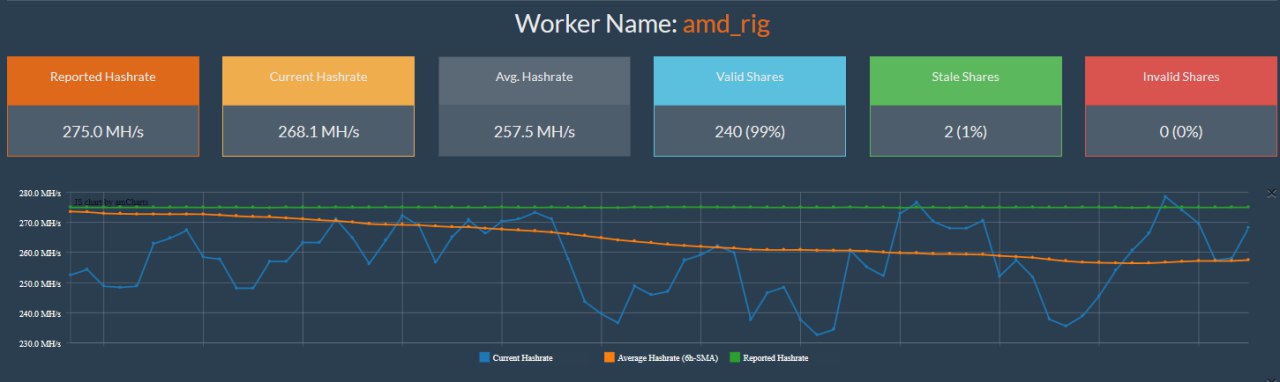1280x382 pixels.
Task: Click the 230.0 MH/s axis label
Action: click(x=40, y=343)
